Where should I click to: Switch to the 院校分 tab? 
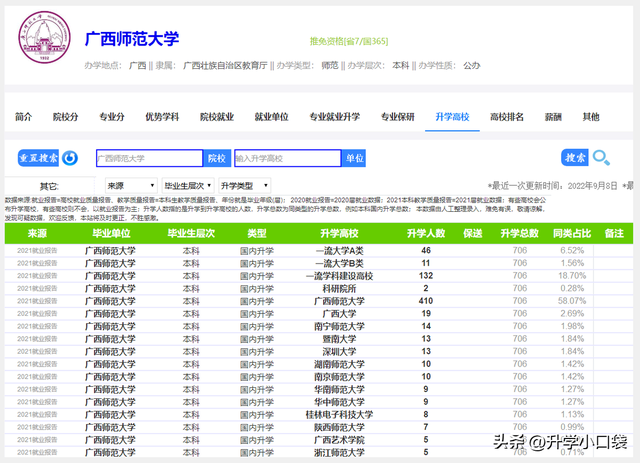point(65,117)
